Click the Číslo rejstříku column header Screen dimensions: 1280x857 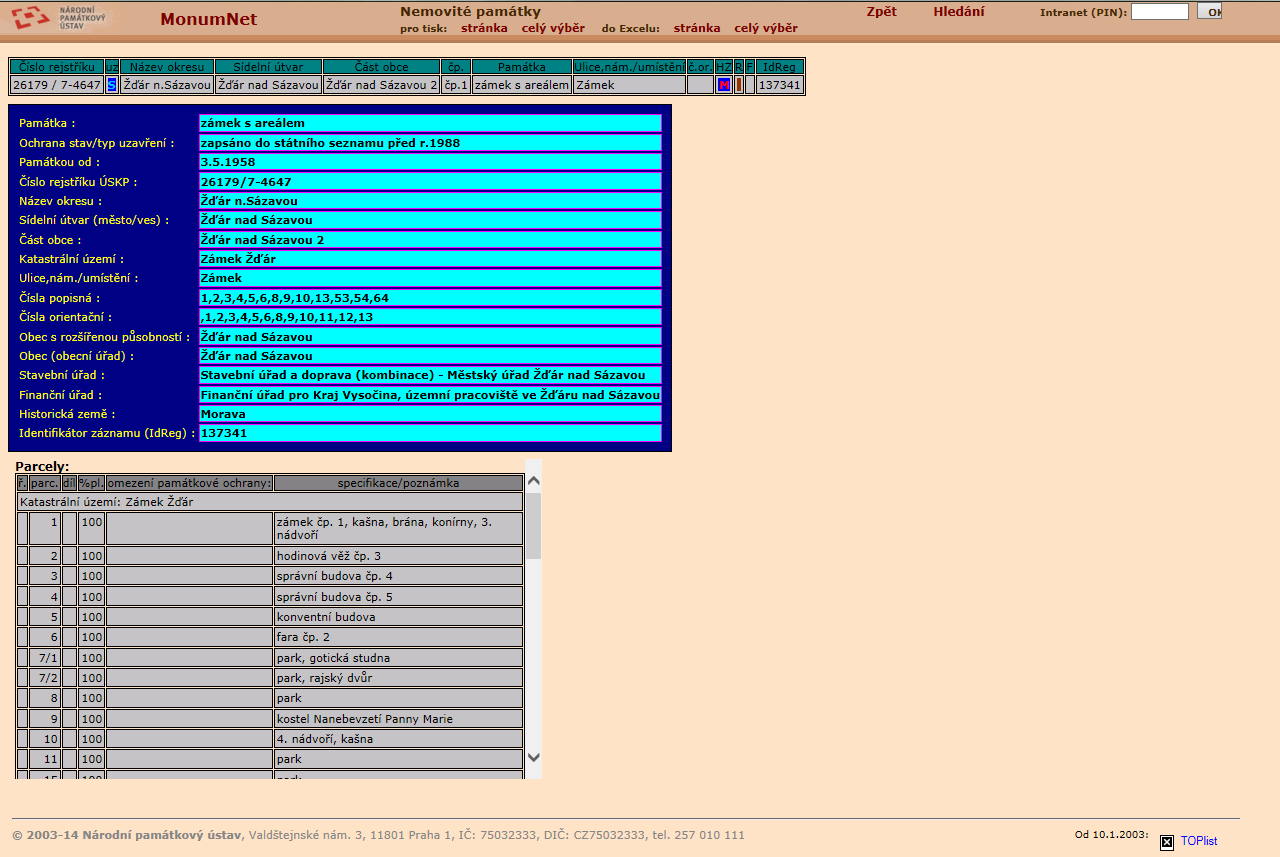tap(57, 67)
